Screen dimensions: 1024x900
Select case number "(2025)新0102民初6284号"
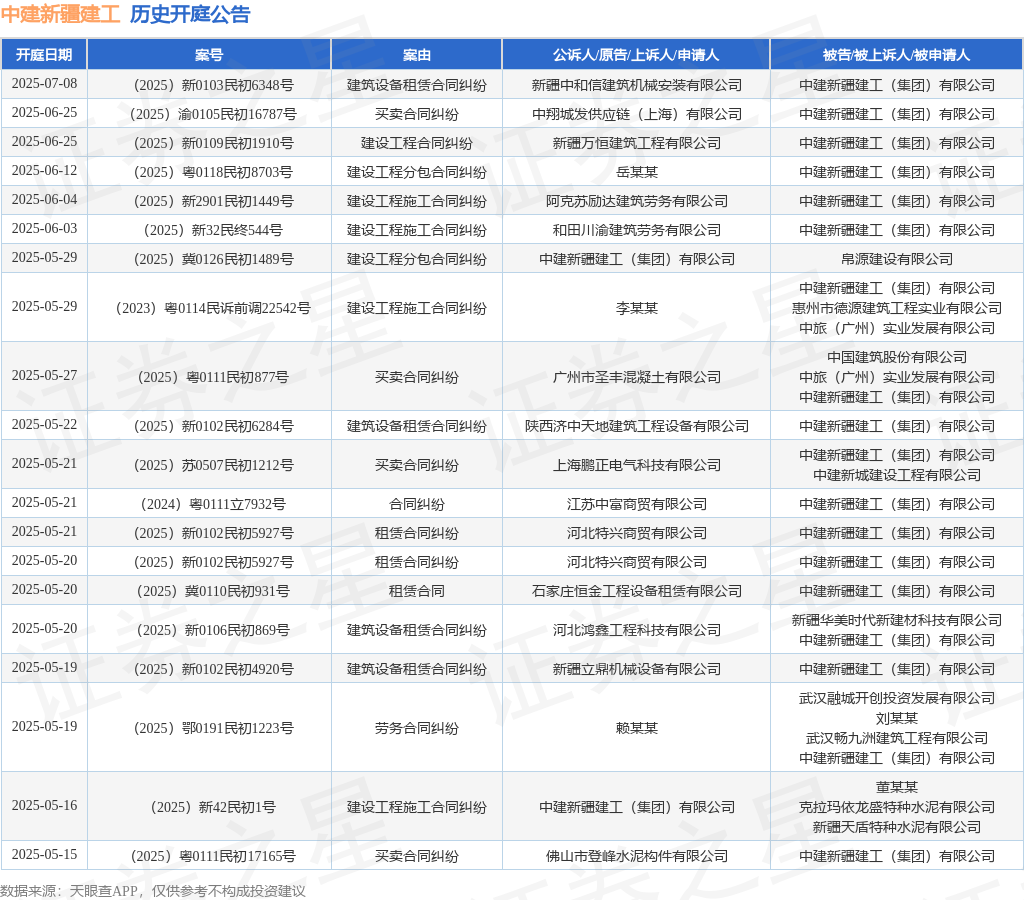pos(209,426)
